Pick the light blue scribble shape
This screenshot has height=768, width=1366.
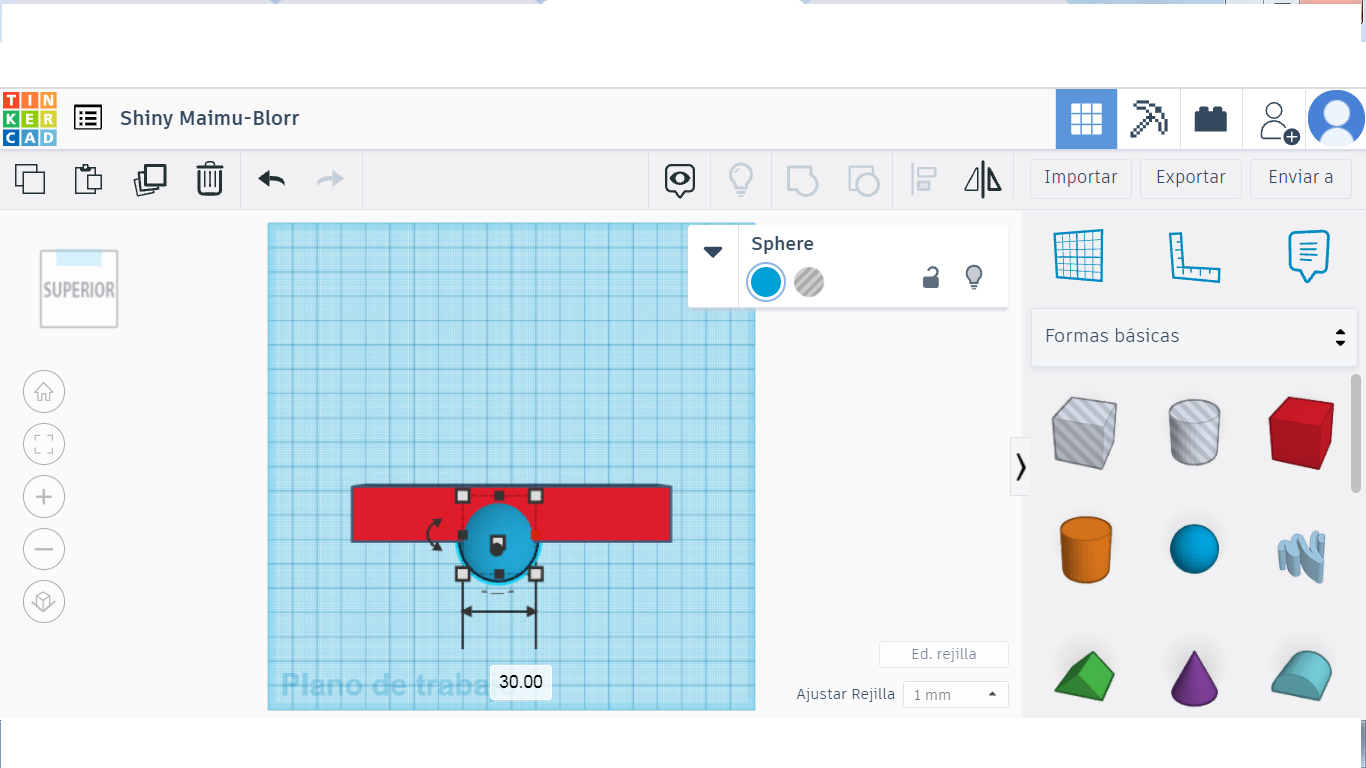coord(1302,556)
